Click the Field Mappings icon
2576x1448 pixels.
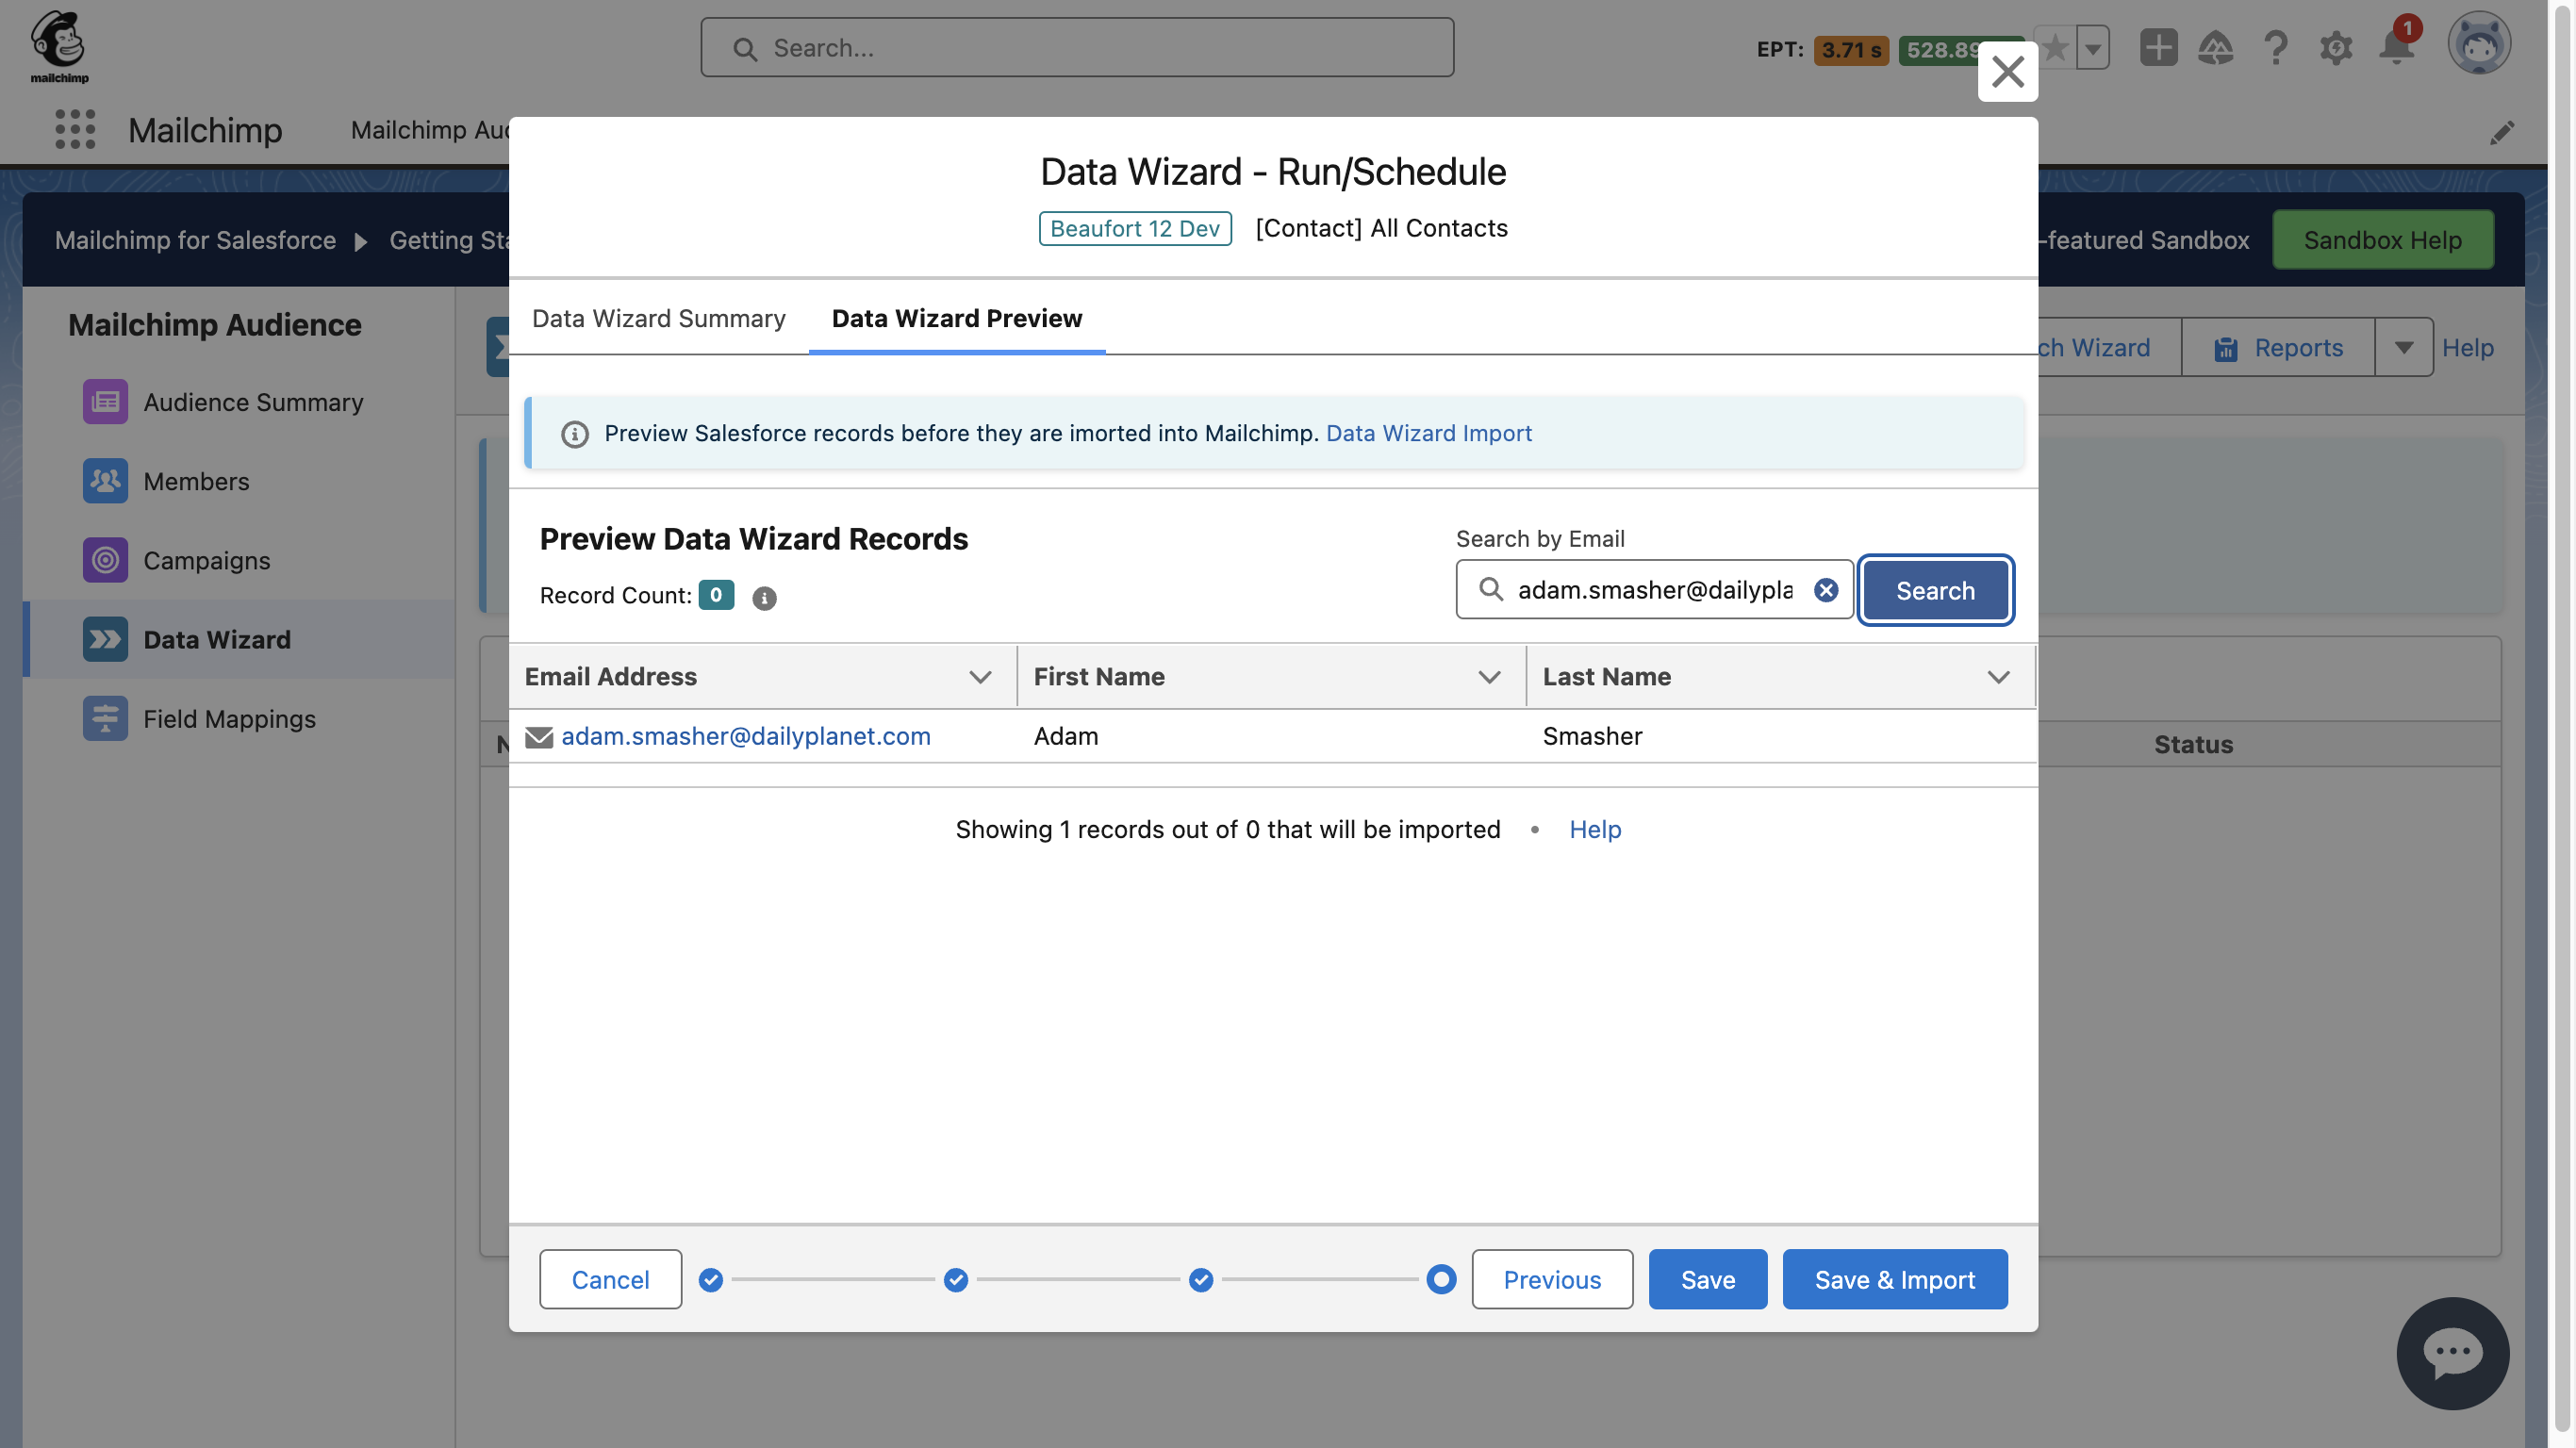point(105,718)
